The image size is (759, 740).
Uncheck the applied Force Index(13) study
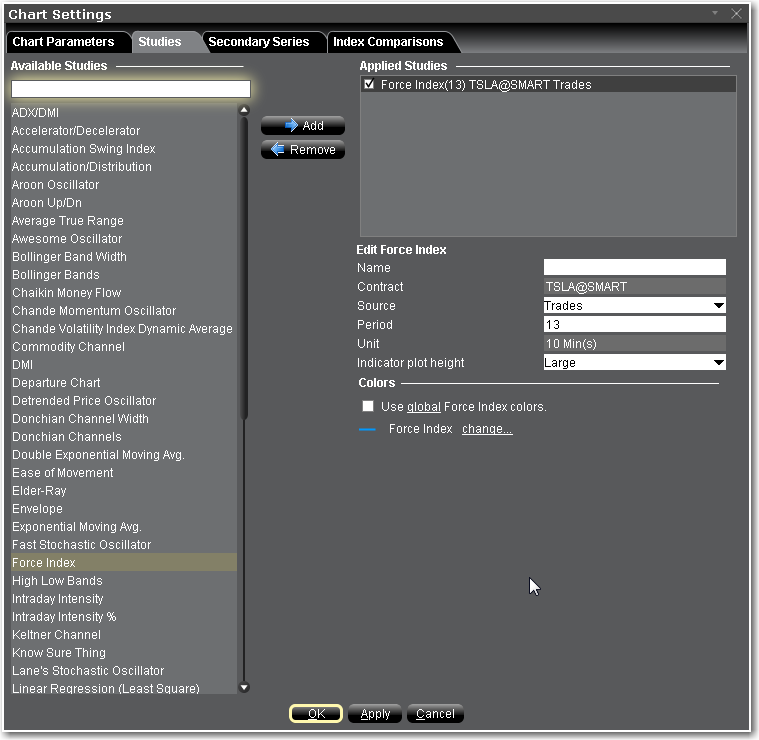(x=369, y=85)
